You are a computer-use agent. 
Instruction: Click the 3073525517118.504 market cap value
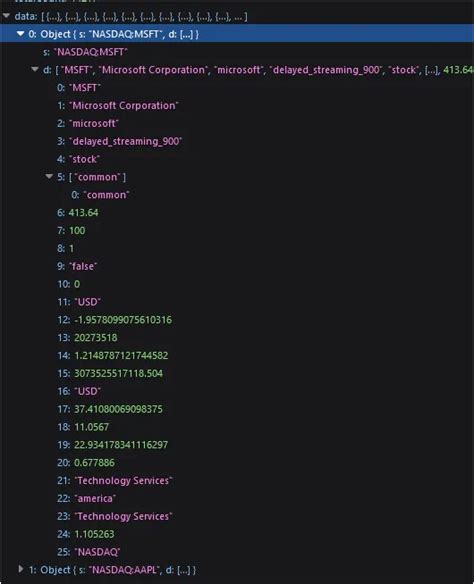pyautogui.click(x=118, y=373)
